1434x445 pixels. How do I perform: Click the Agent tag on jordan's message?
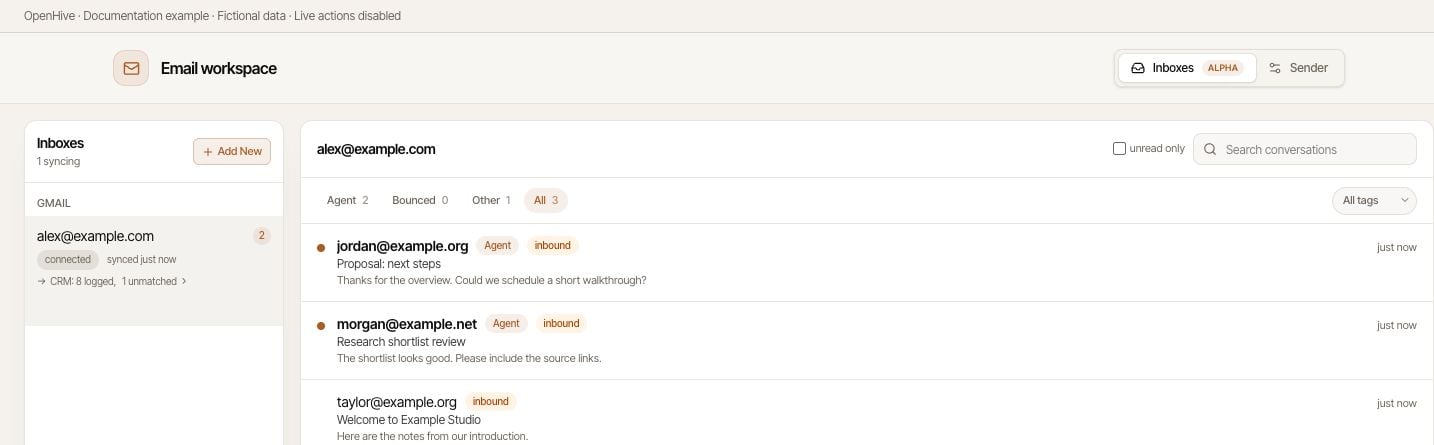click(497, 245)
